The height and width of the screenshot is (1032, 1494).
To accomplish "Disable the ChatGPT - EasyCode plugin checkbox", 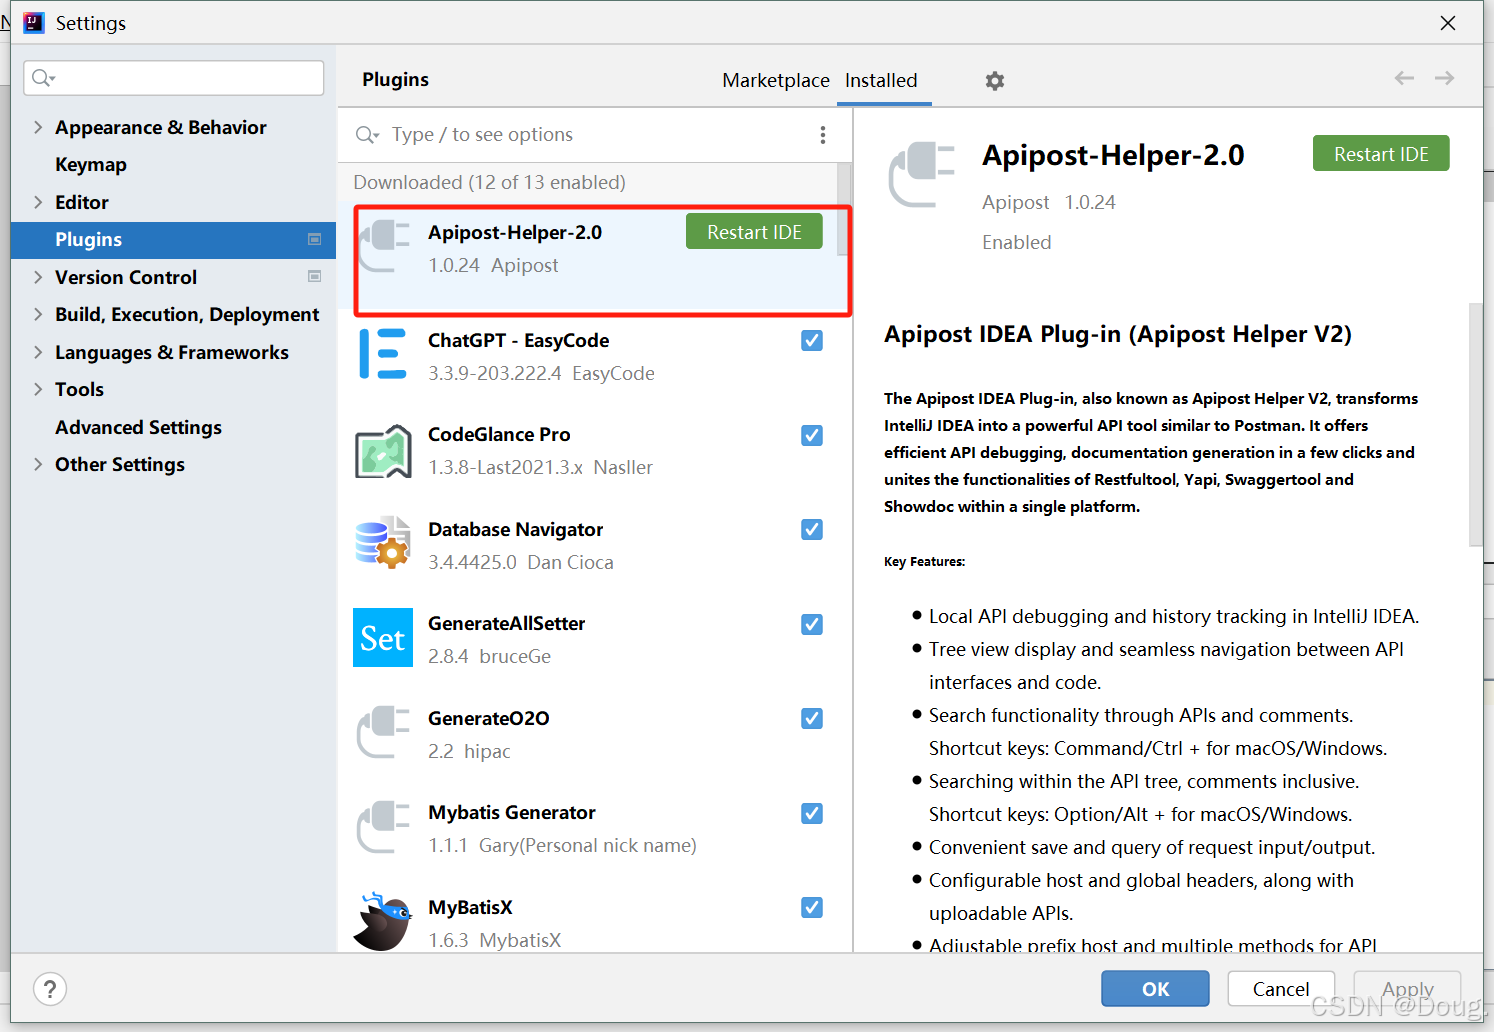I will (812, 340).
